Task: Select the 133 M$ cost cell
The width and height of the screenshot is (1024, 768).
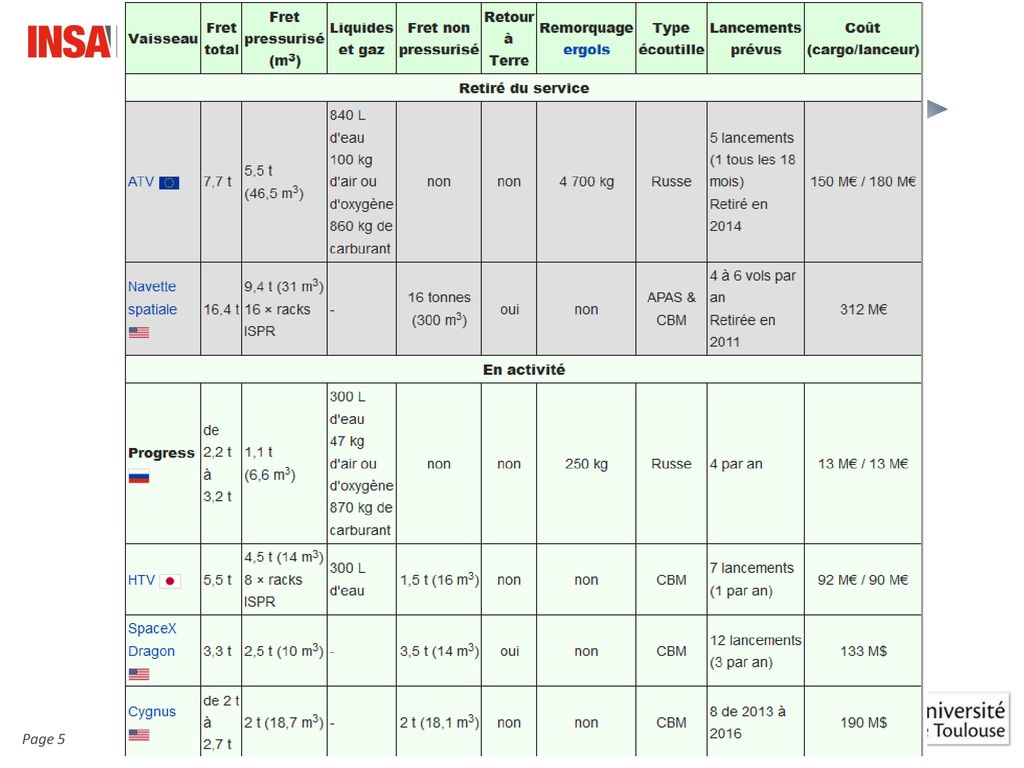Action: [x=863, y=651]
